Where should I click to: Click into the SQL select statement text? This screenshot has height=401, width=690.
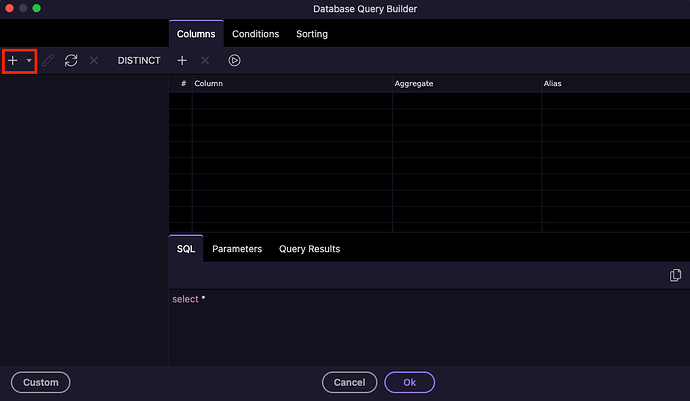[x=189, y=299]
